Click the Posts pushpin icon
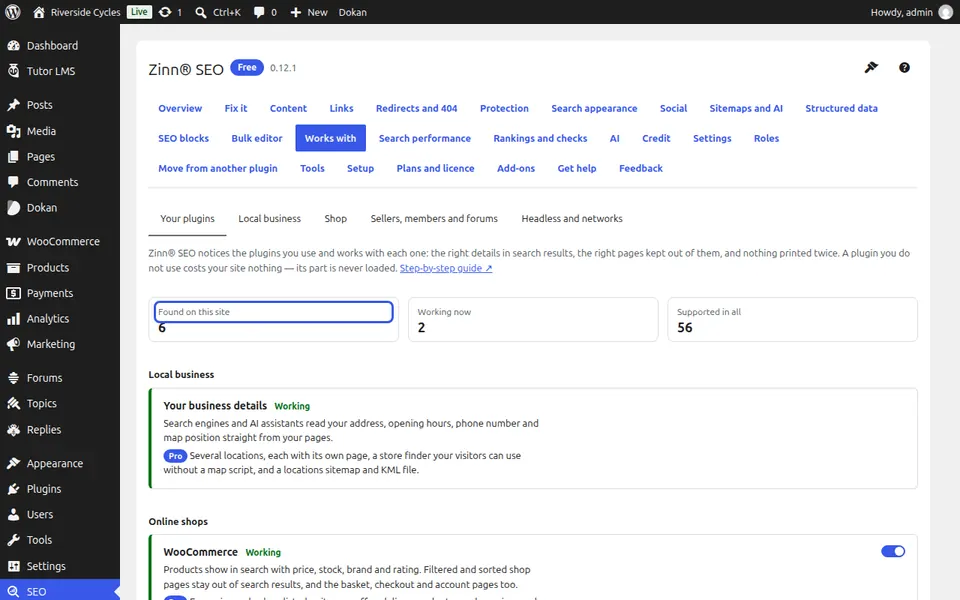Image resolution: width=960 pixels, height=600 pixels. pyautogui.click(x=13, y=105)
